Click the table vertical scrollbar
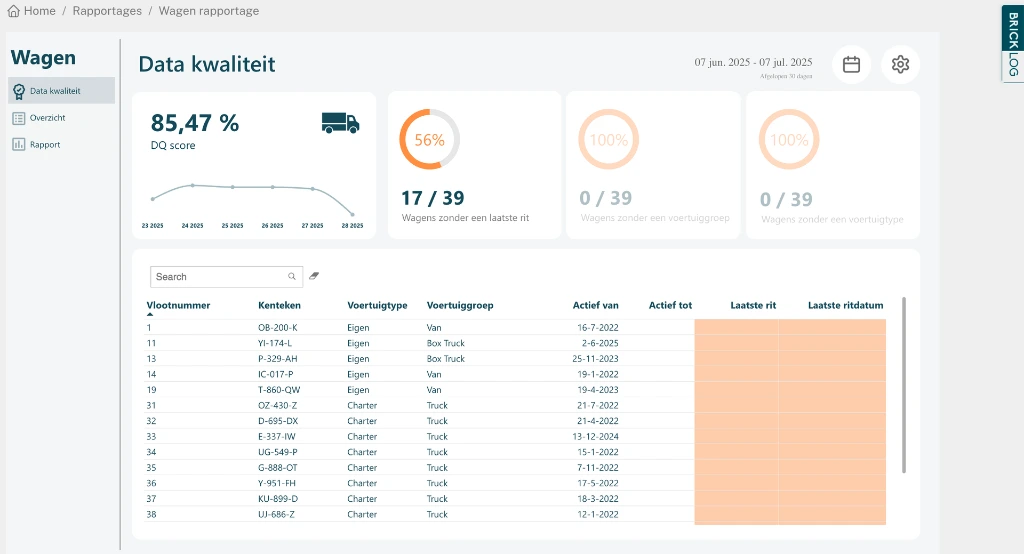 click(x=904, y=385)
